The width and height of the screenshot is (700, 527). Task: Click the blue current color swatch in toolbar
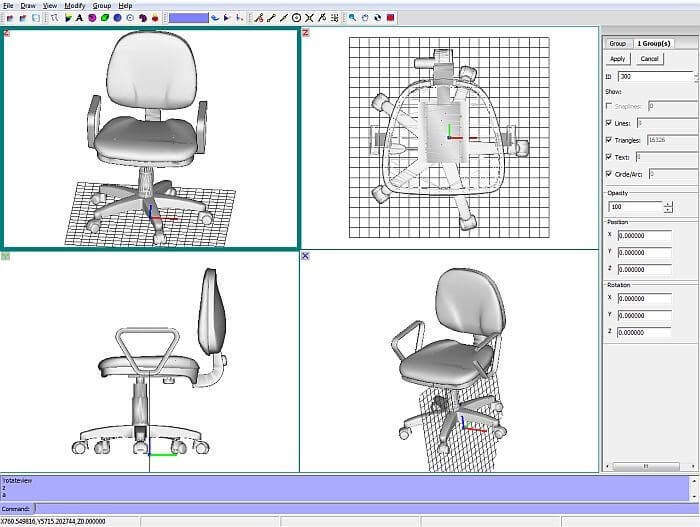tap(188, 18)
